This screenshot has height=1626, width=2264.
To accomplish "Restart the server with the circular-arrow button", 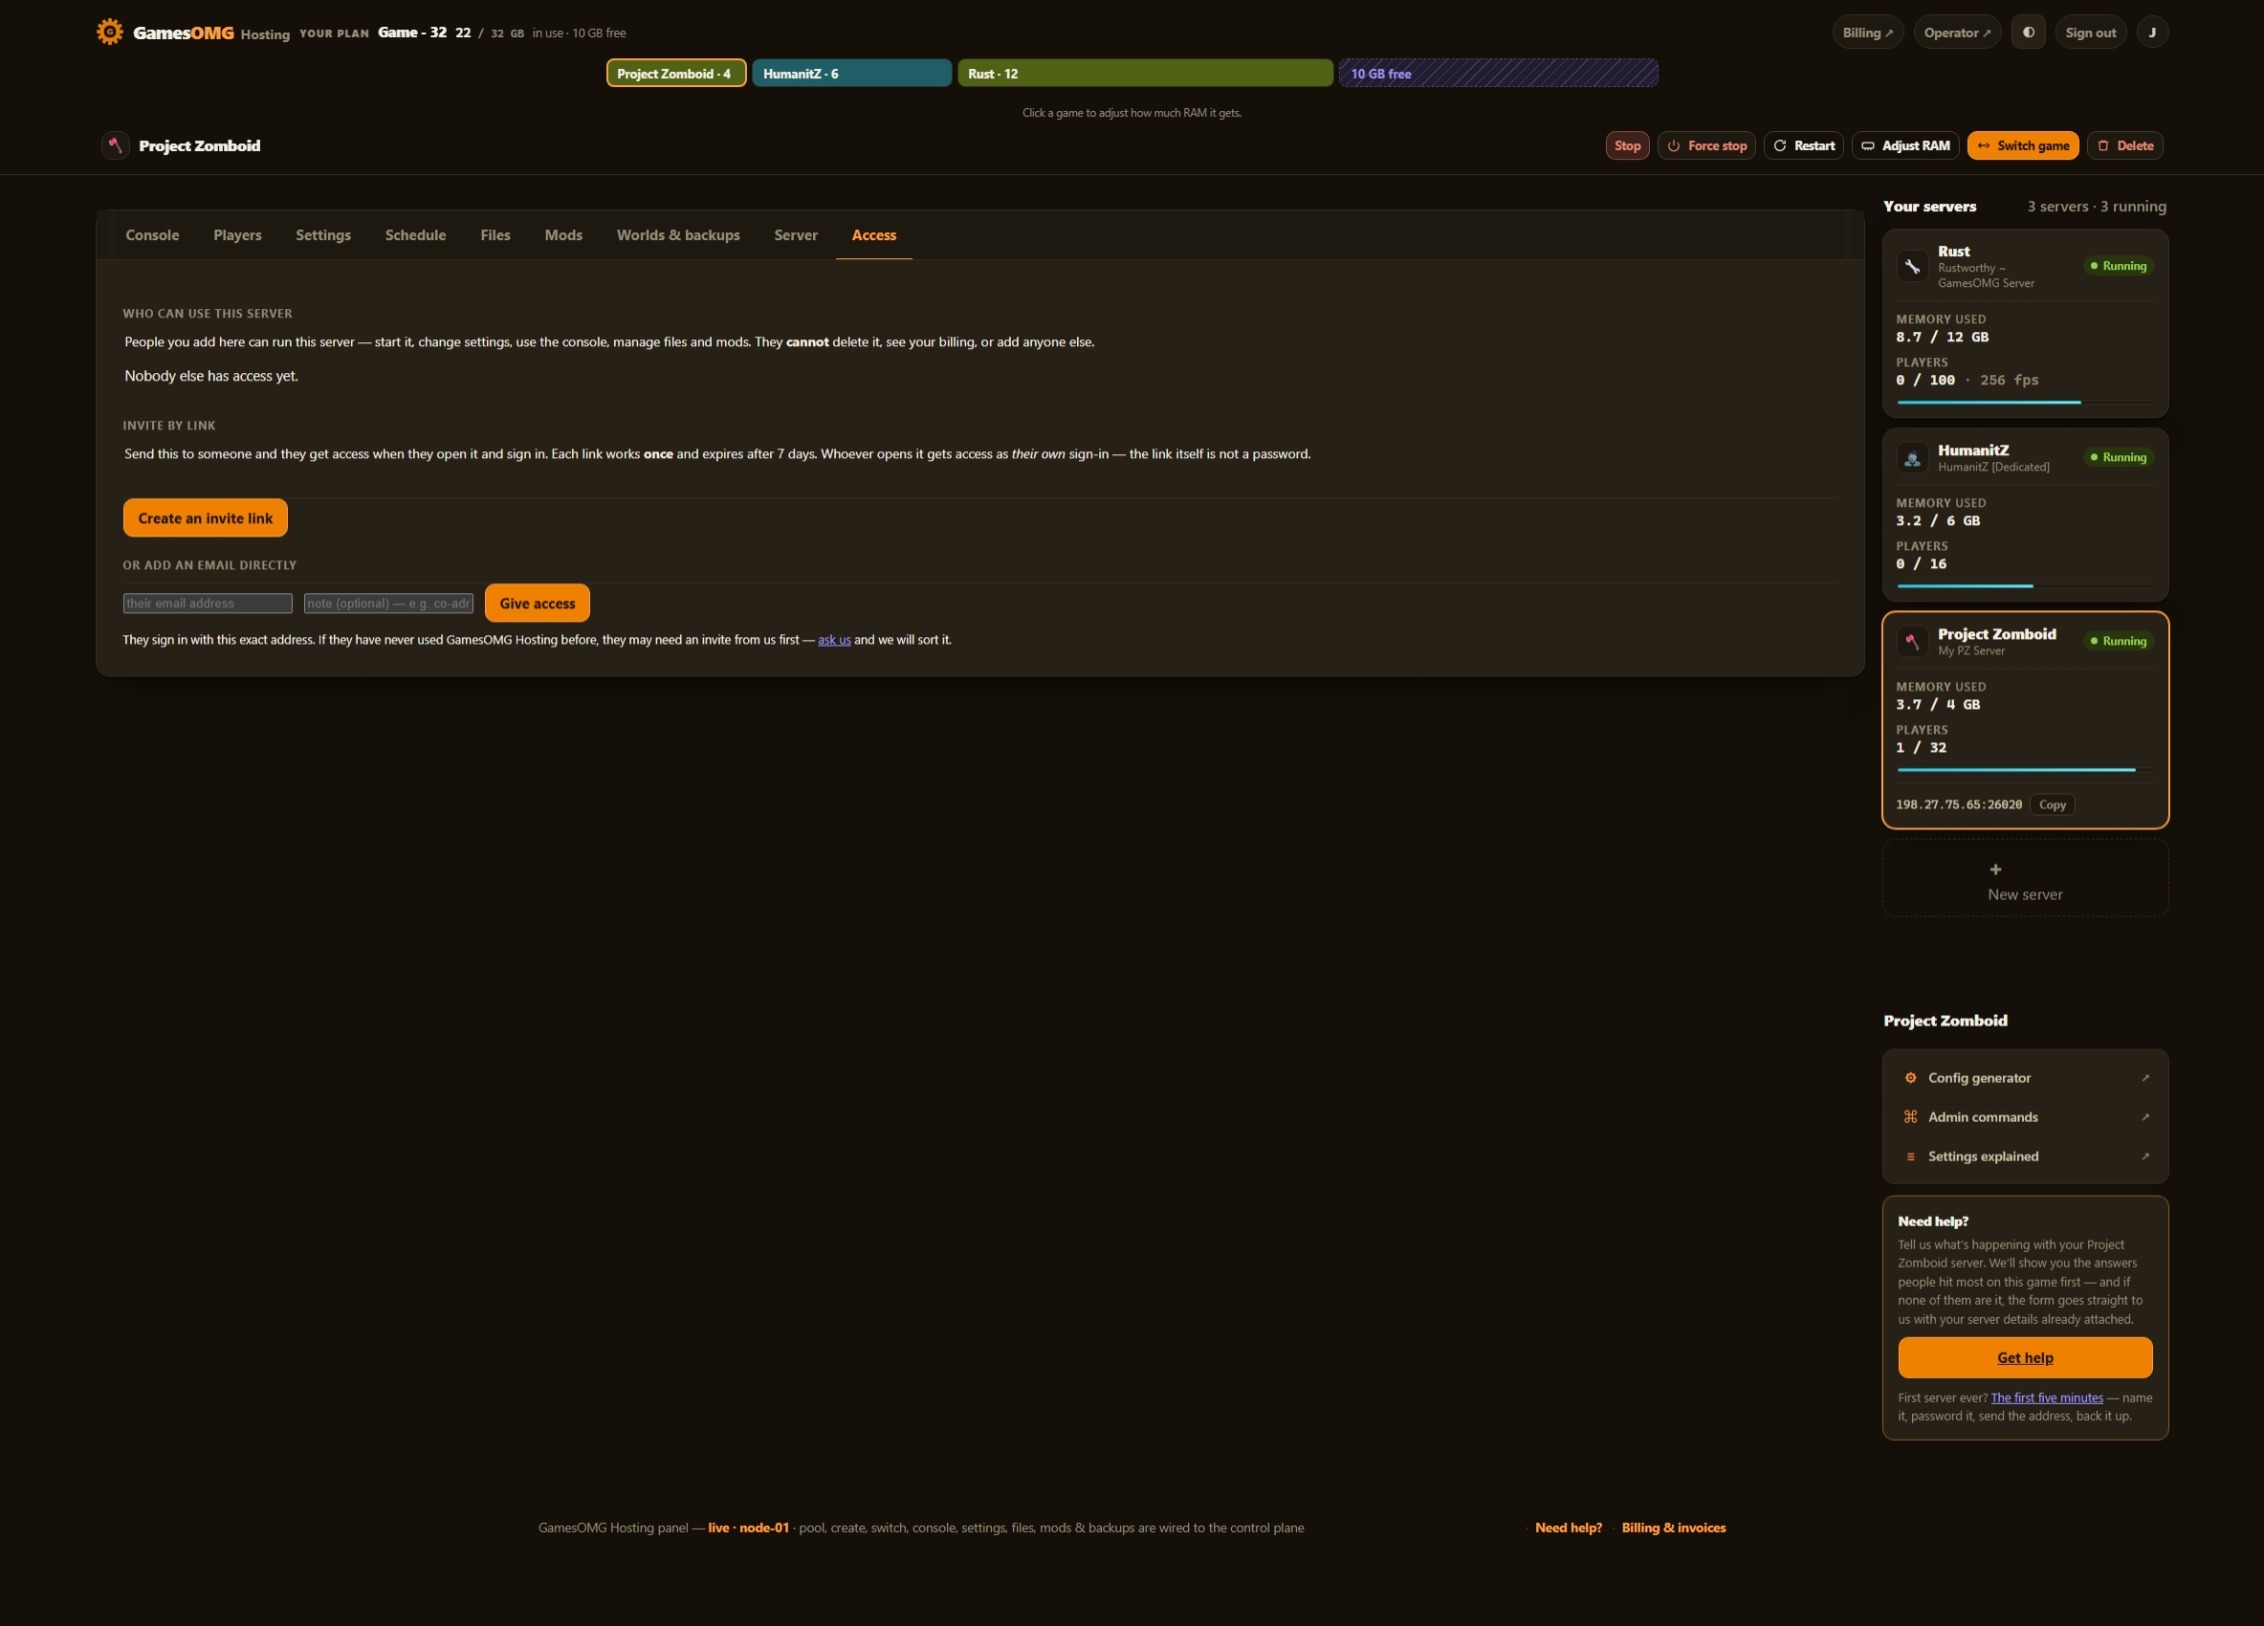I will coord(1803,145).
